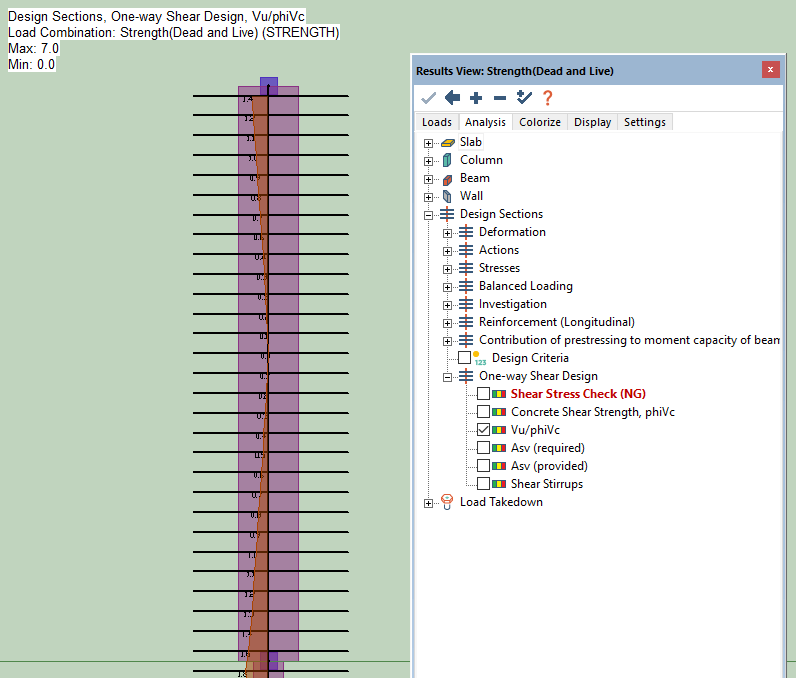The width and height of the screenshot is (796, 678).
Task: Expand the Column tree node
Action: click(429, 161)
